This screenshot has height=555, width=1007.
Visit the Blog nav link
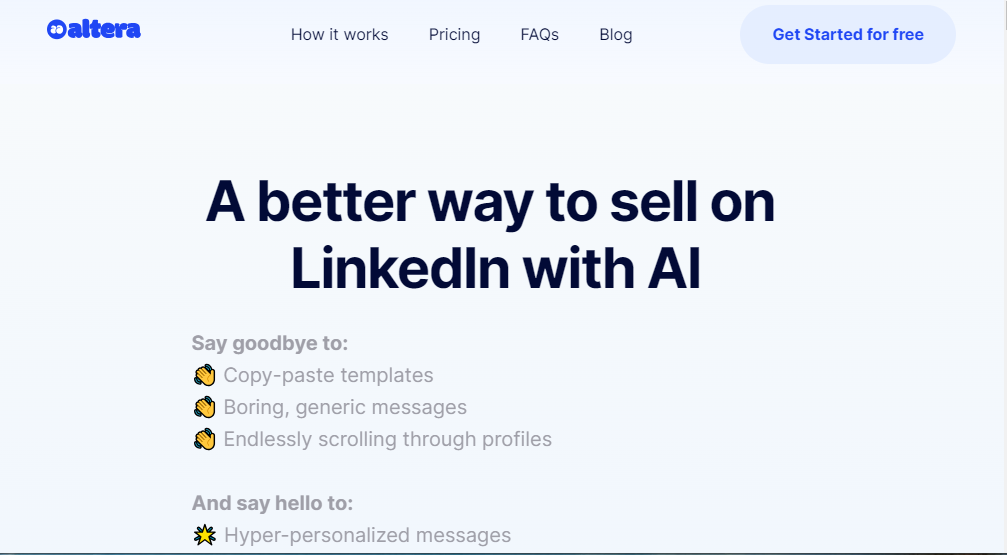click(615, 34)
